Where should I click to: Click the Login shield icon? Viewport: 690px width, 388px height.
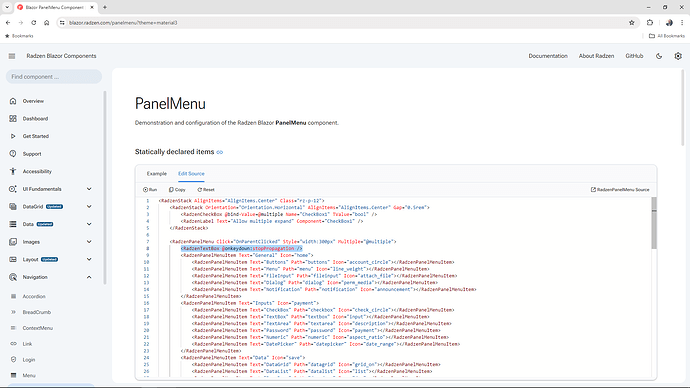[13, 360]
